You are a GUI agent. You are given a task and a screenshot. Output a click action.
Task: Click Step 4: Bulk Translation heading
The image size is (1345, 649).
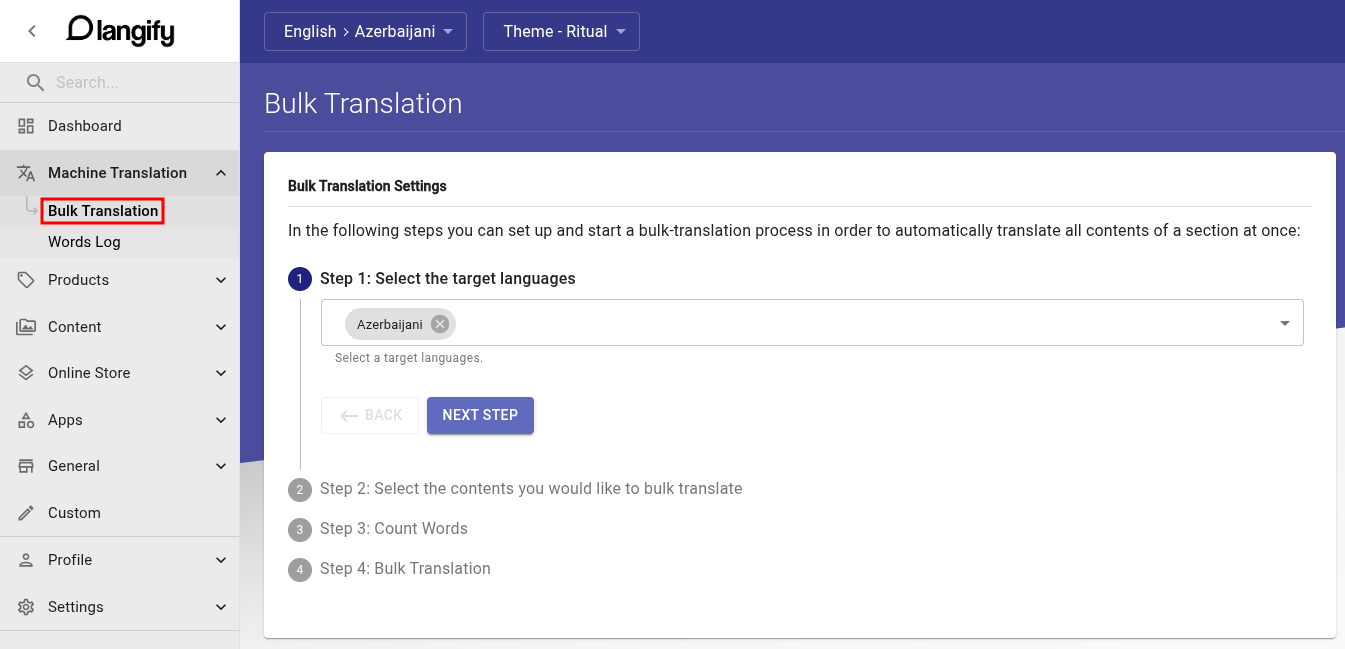pos(405,569)
